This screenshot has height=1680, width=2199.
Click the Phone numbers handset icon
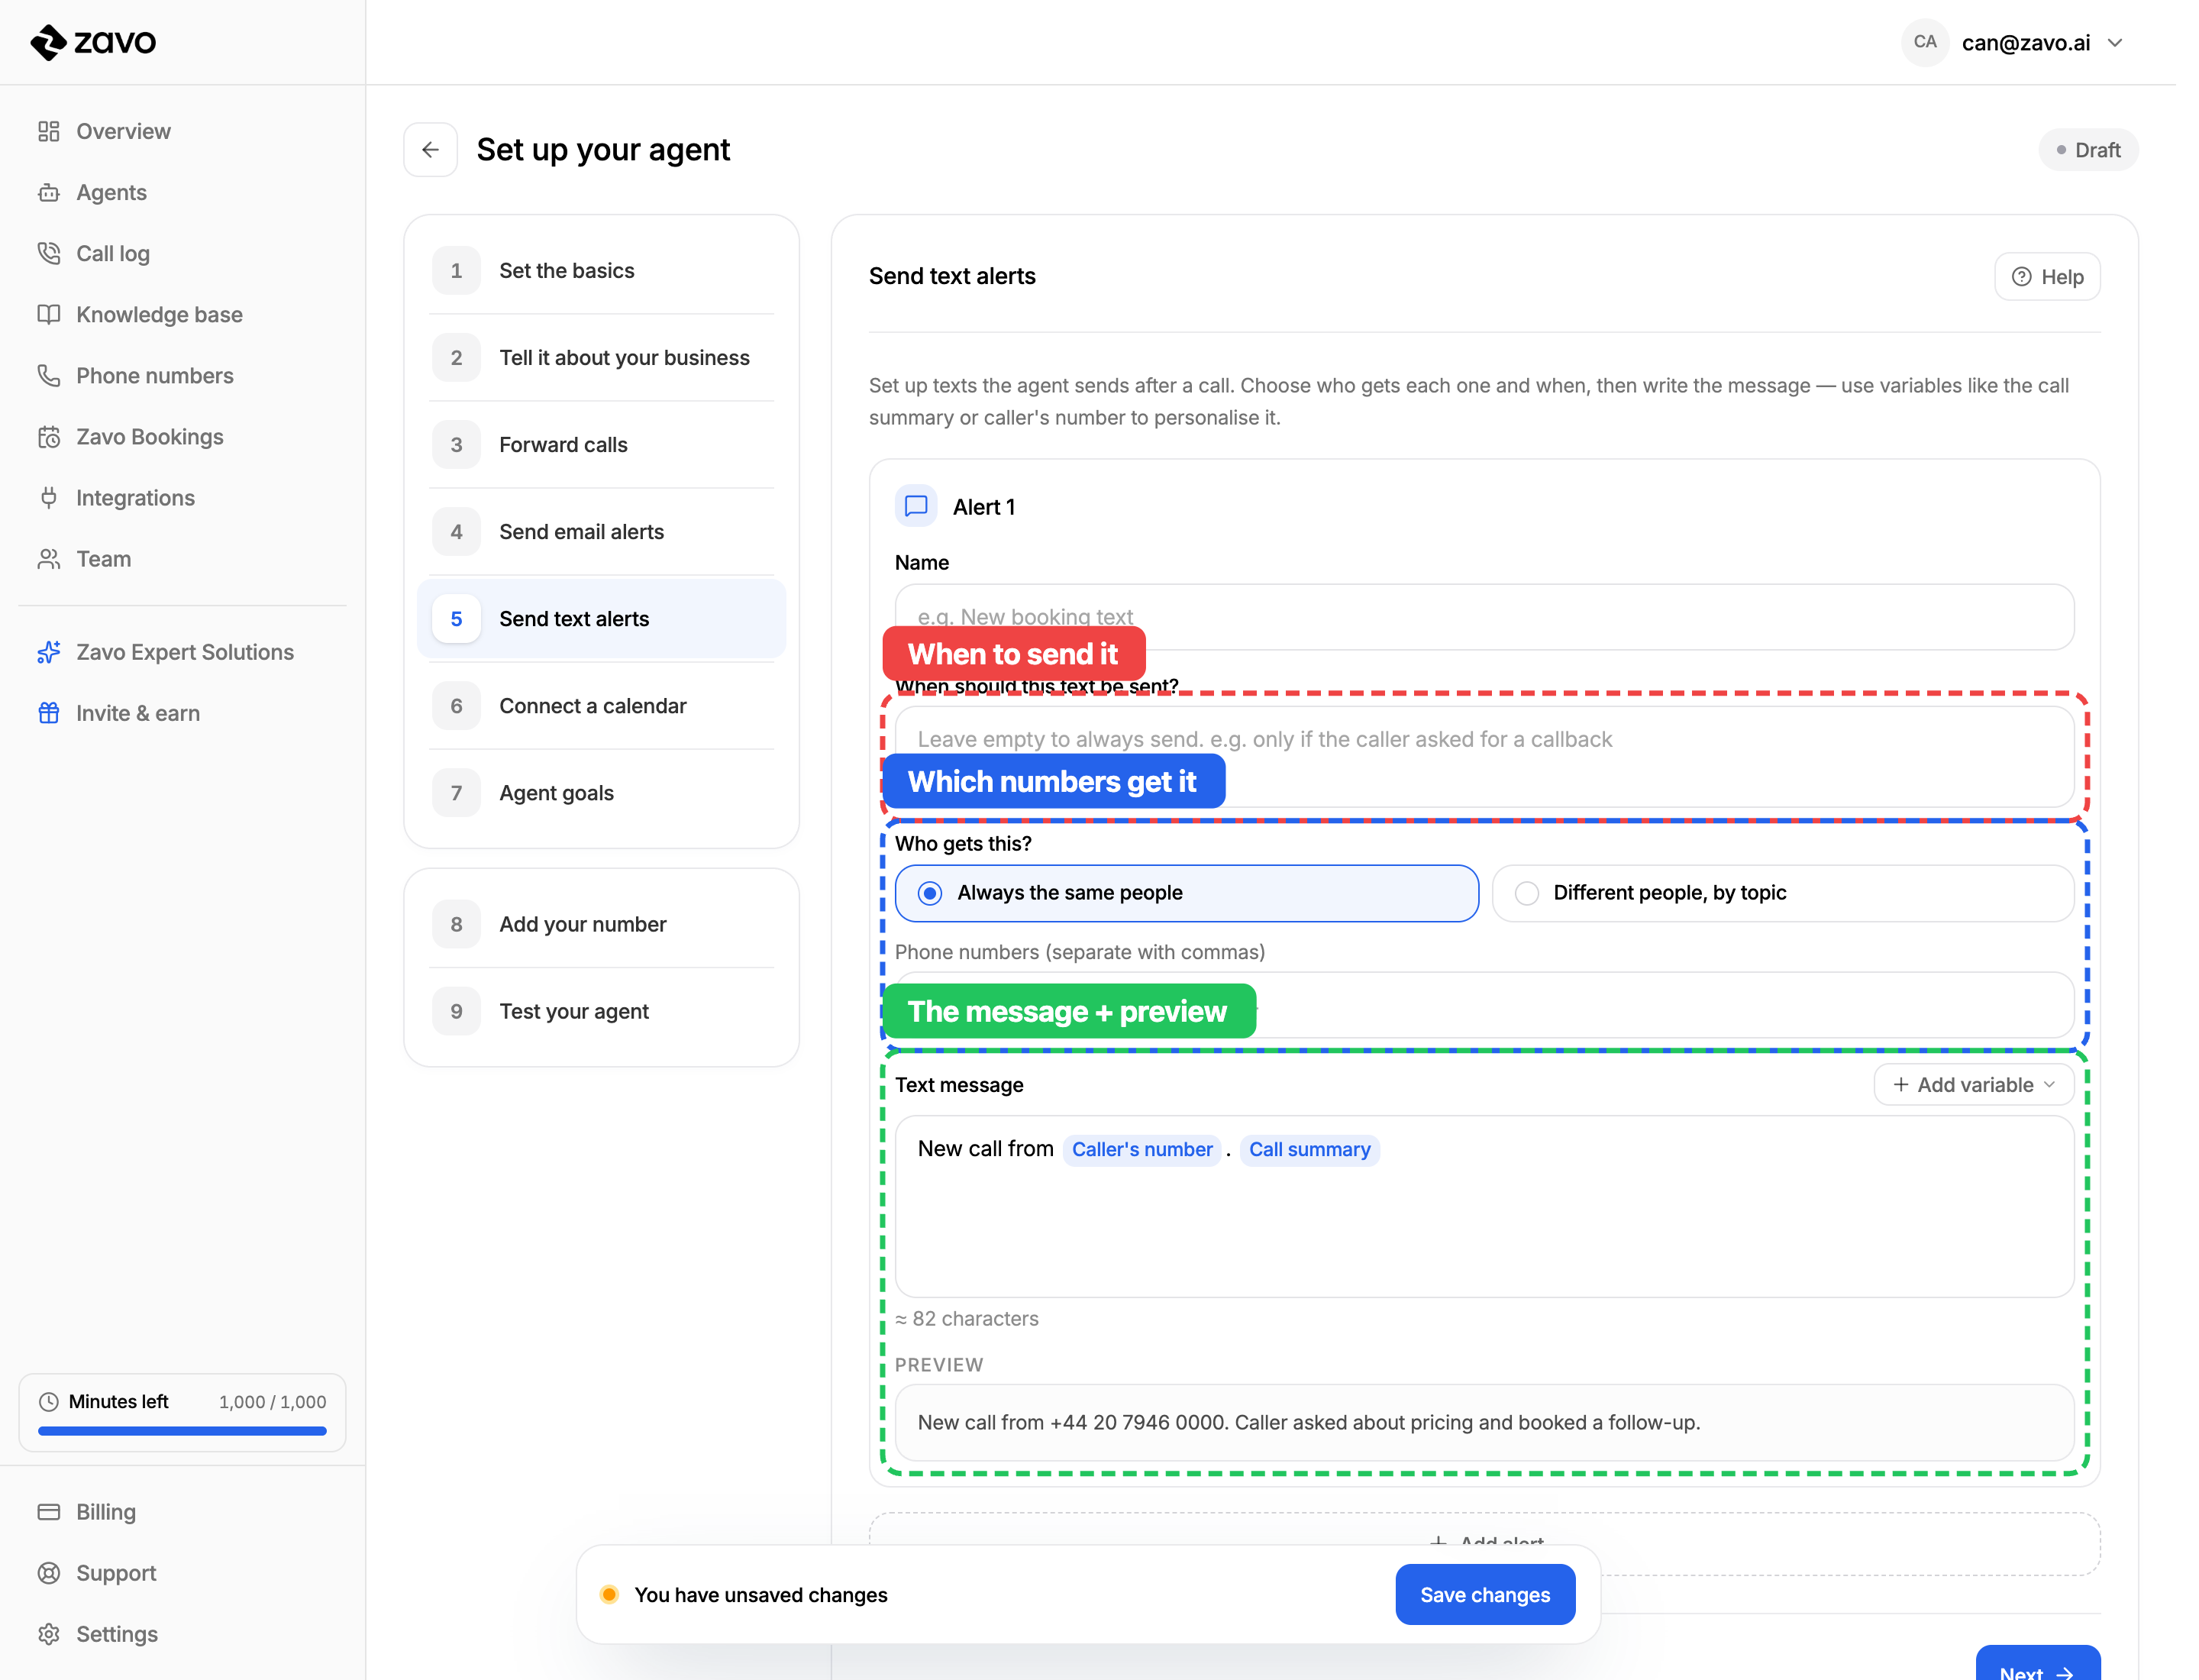click(49, 375)
